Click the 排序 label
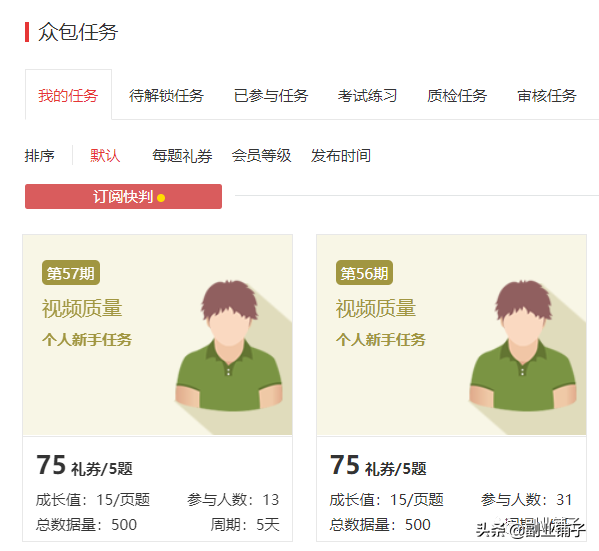 coord(40,156)
